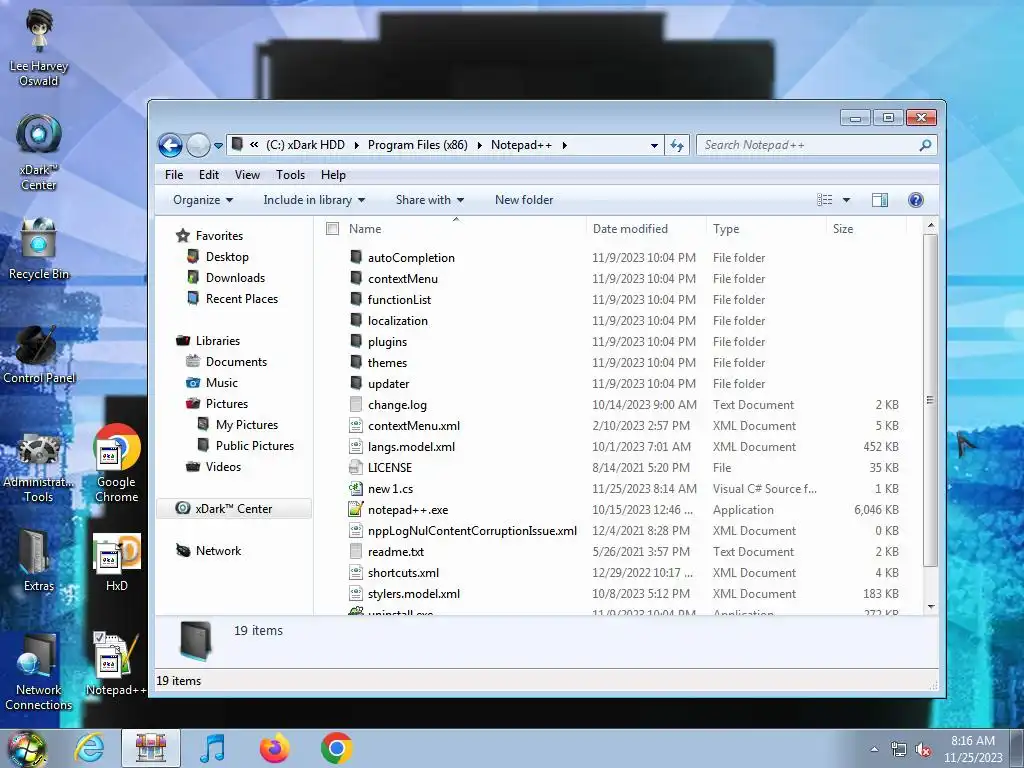Expand the address bar history dropdown
This screenshot has width=1024, height=768.
click(654, 146)
